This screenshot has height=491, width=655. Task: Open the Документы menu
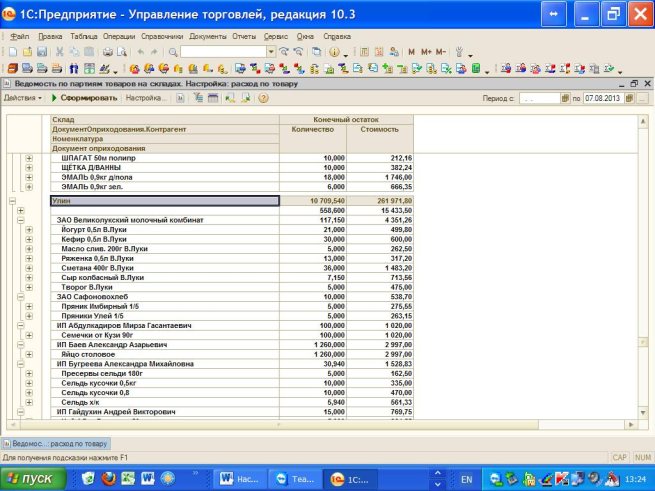(x=208, y=36)
